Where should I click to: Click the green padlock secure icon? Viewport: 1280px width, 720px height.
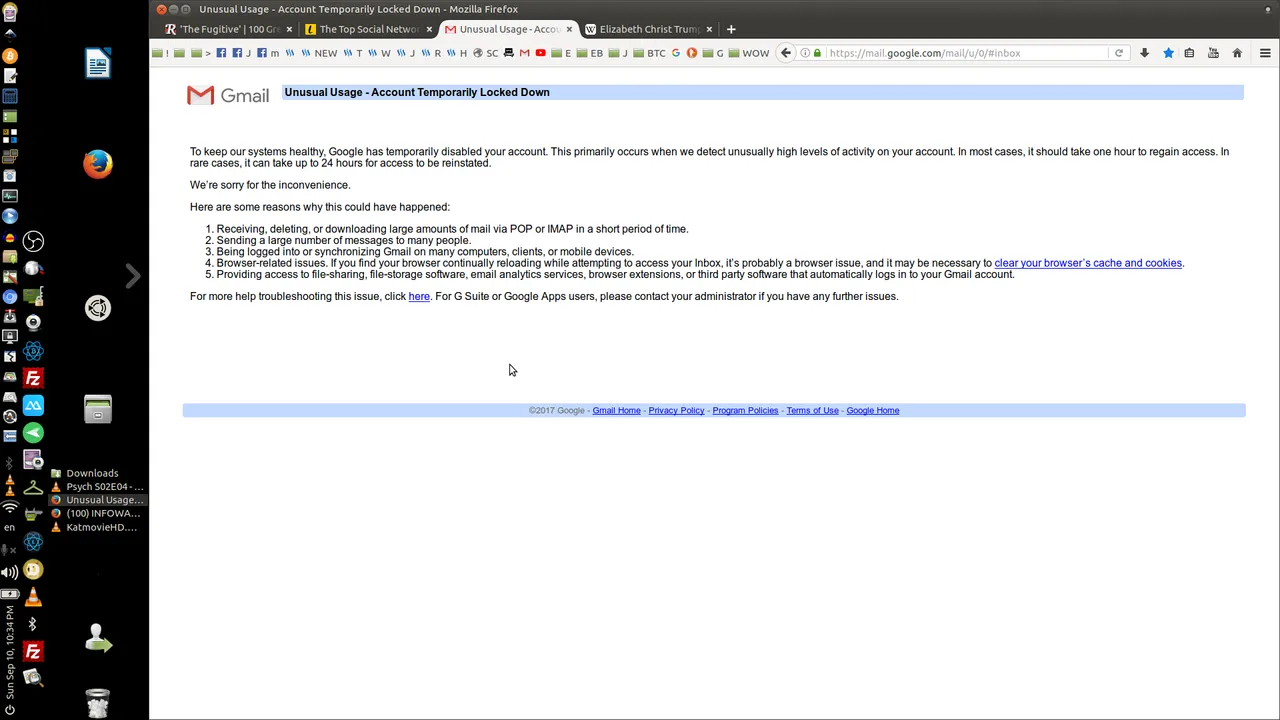click(x=818, y=53)
